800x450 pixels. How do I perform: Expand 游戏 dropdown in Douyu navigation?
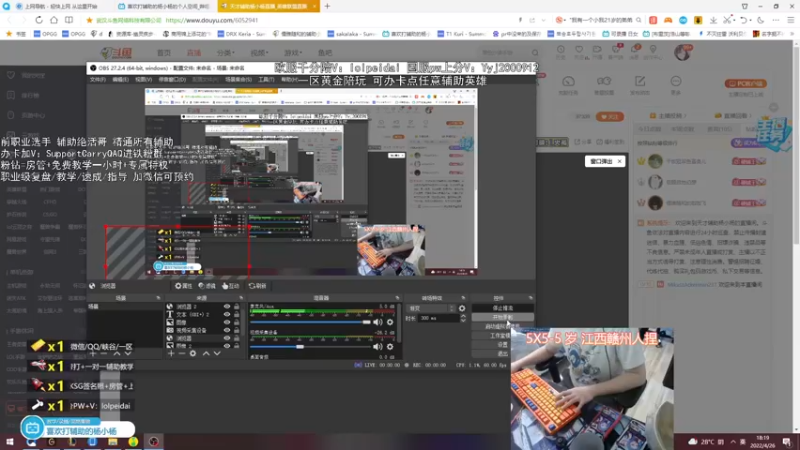293,53
